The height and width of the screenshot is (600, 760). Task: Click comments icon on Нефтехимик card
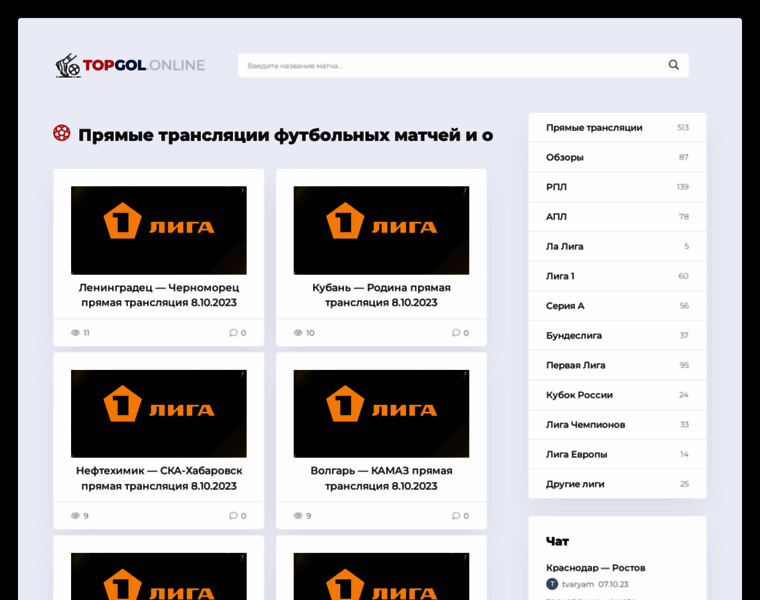[233, 516]
